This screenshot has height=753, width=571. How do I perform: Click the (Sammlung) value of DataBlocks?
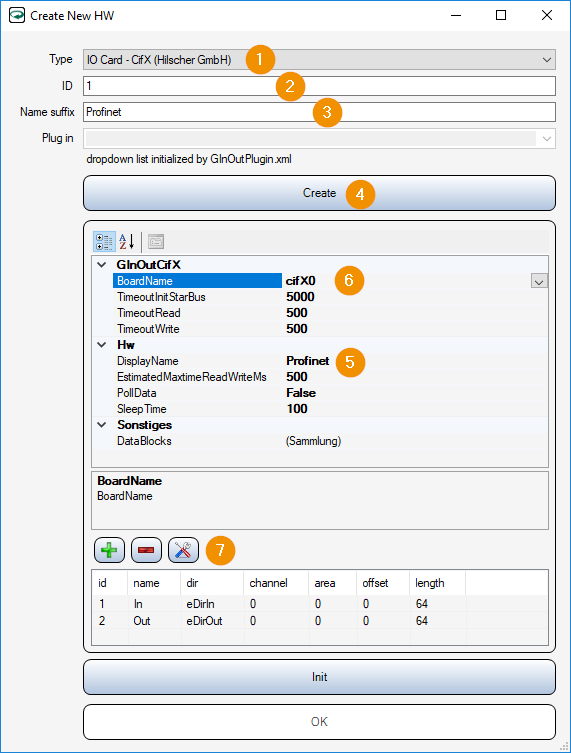point(313,441)
